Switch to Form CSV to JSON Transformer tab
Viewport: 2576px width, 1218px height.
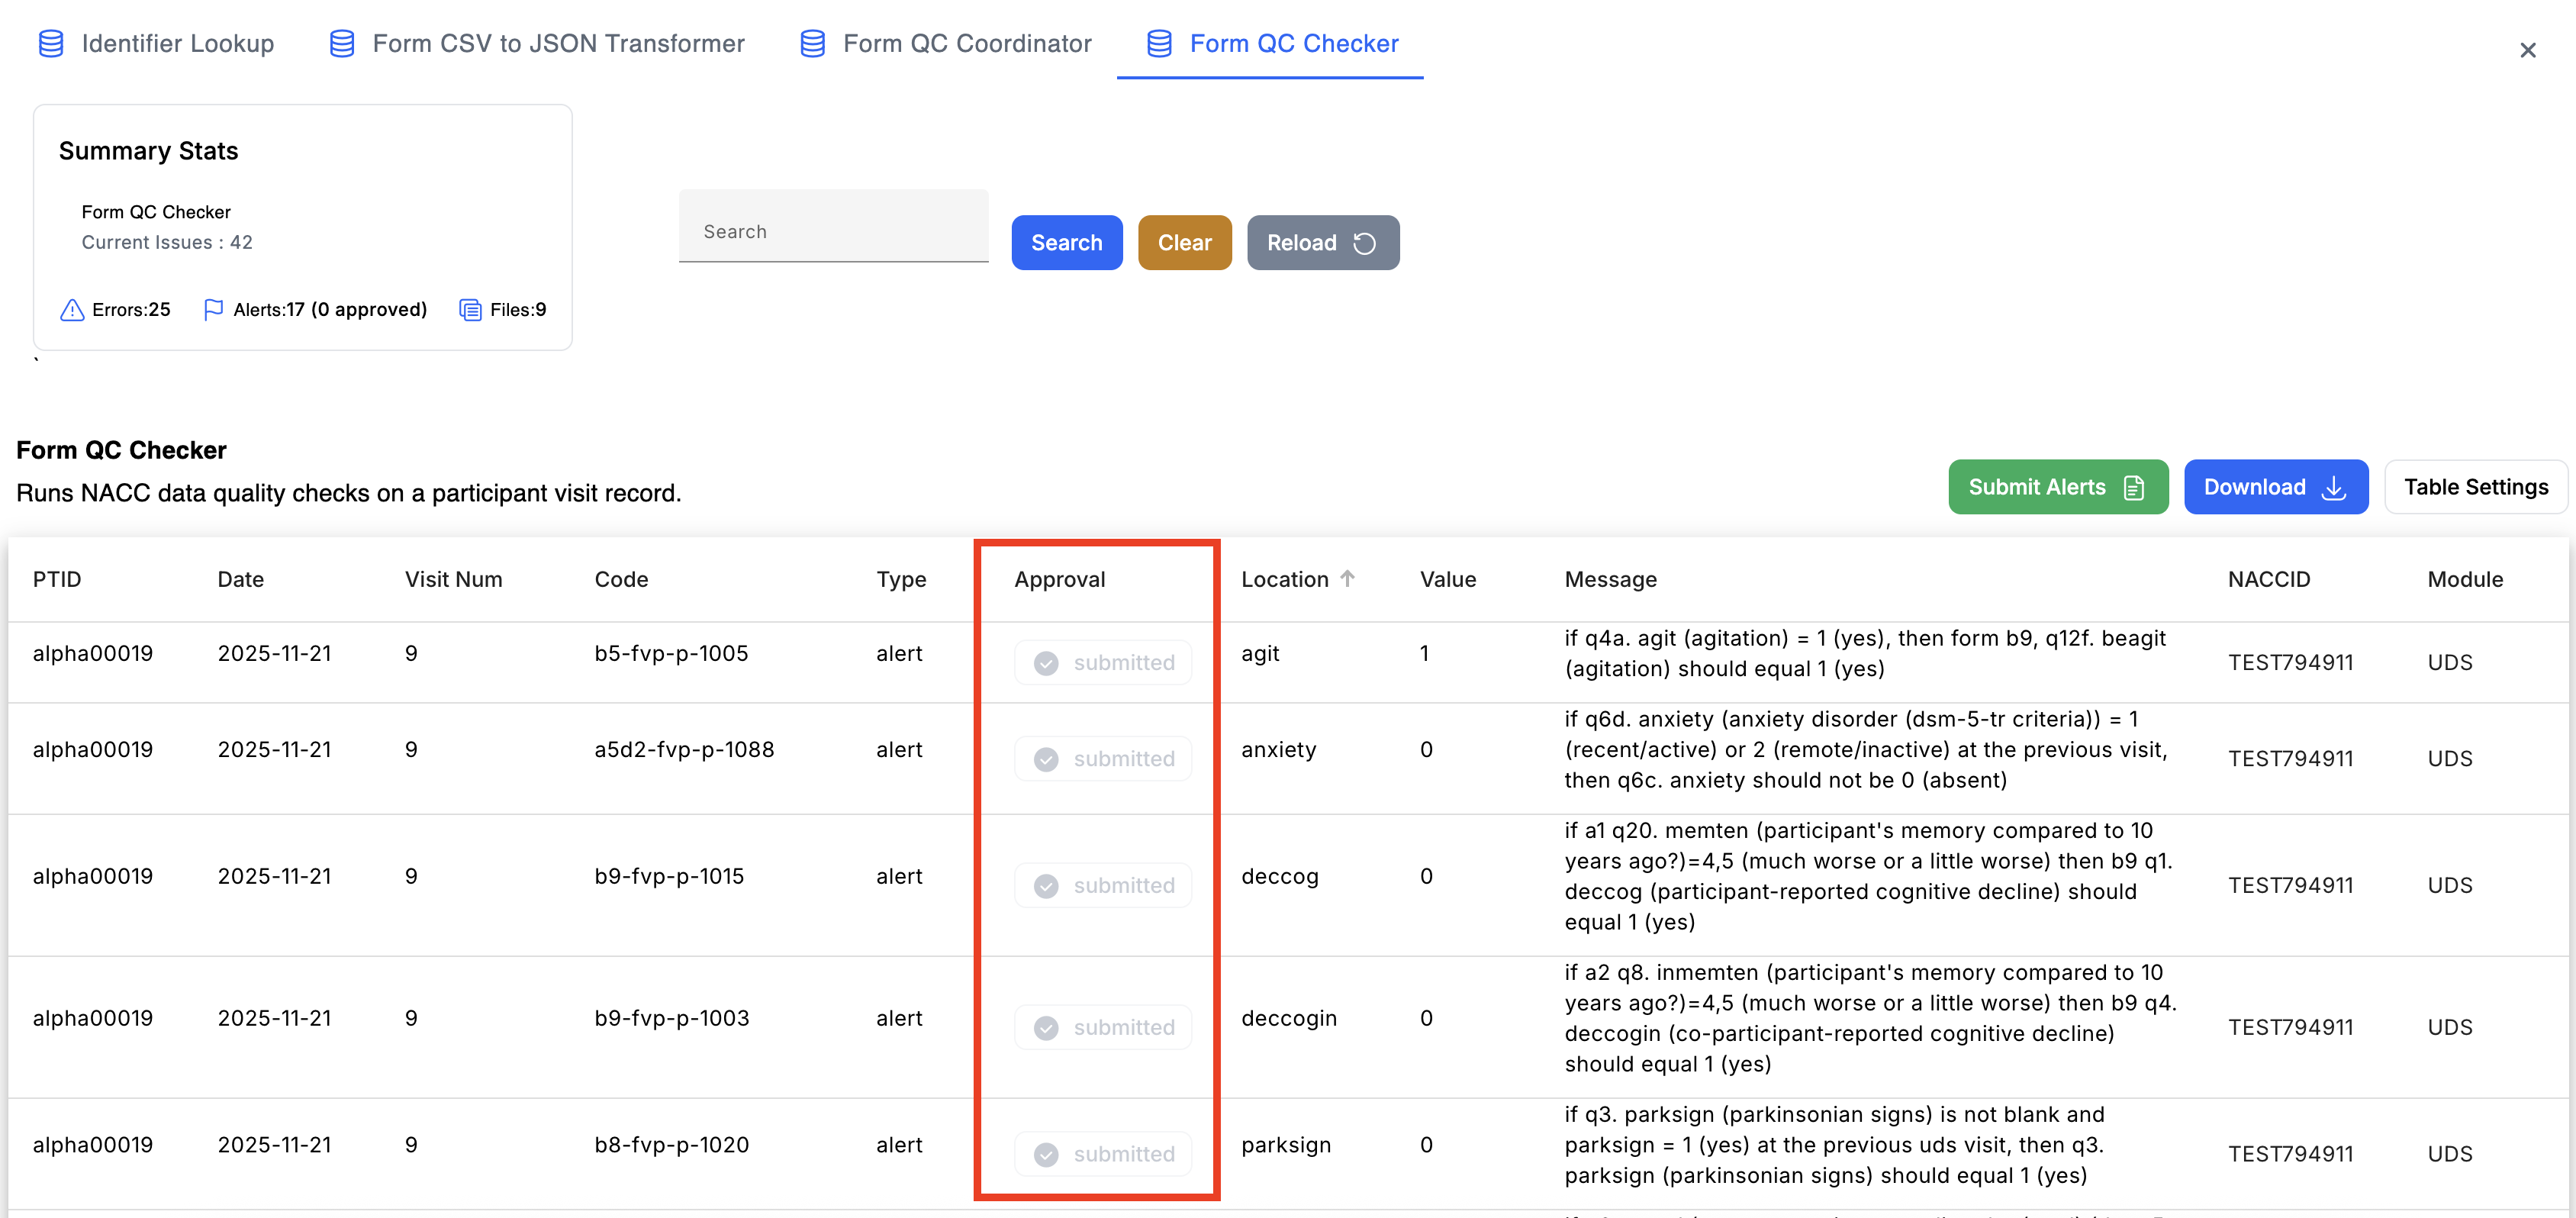(537, 43)
